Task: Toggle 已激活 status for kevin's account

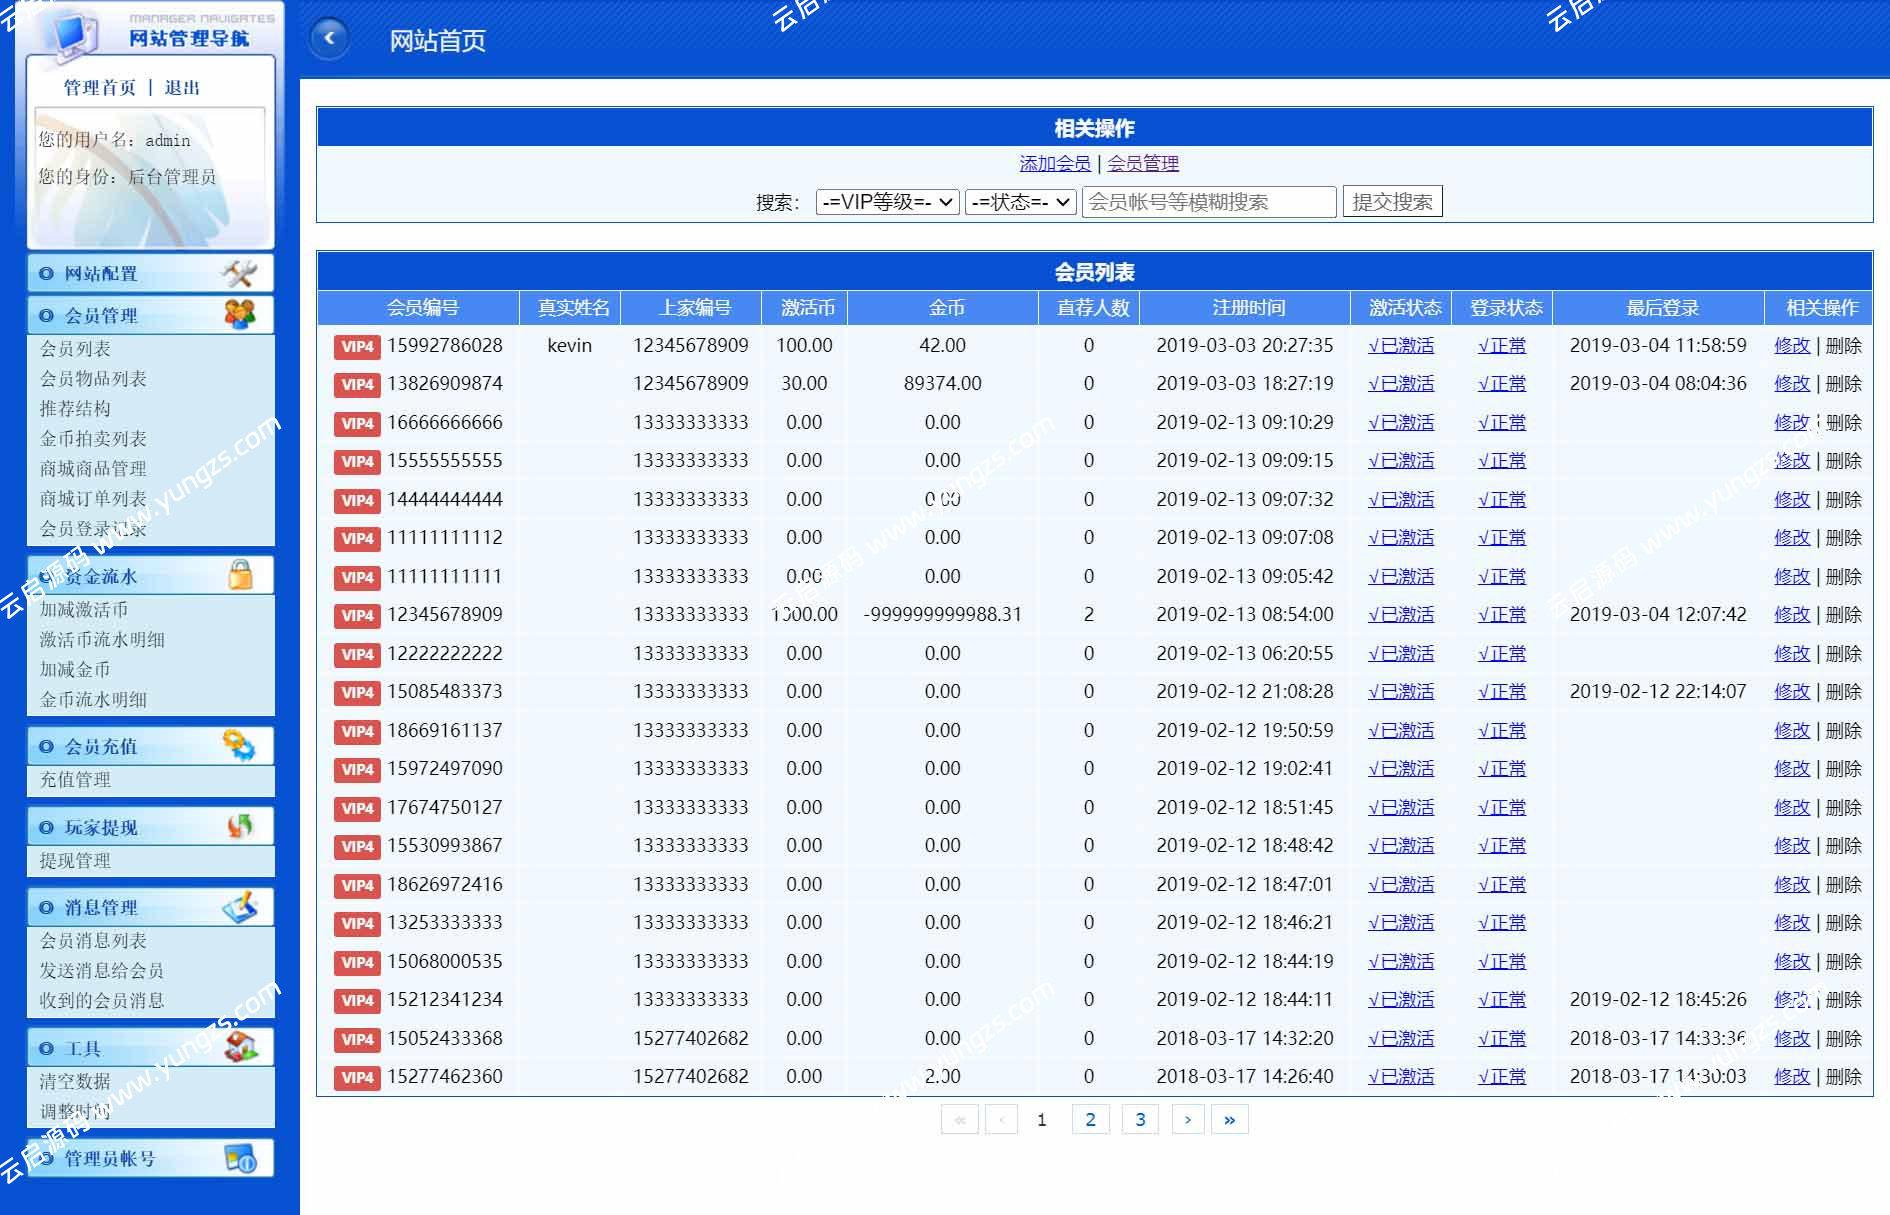Action: pyautogui.click(x=1400, y=345)
